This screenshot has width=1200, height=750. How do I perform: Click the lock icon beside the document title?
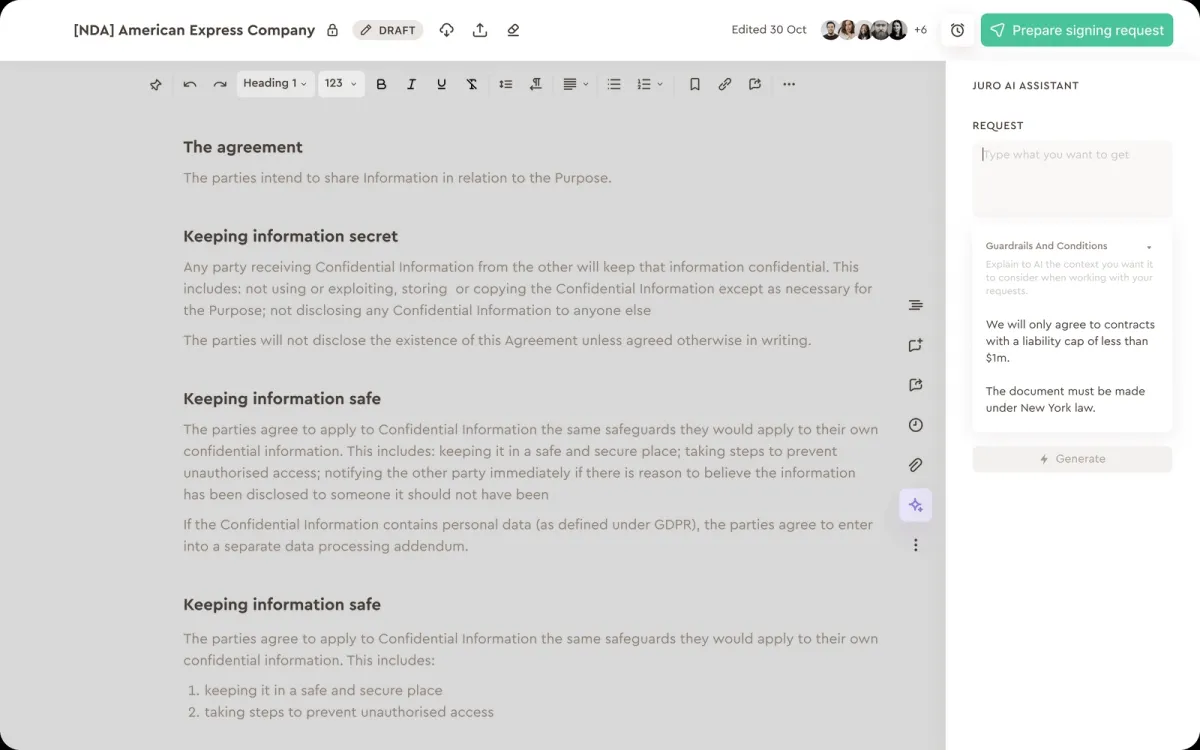[x=332, y=30]
